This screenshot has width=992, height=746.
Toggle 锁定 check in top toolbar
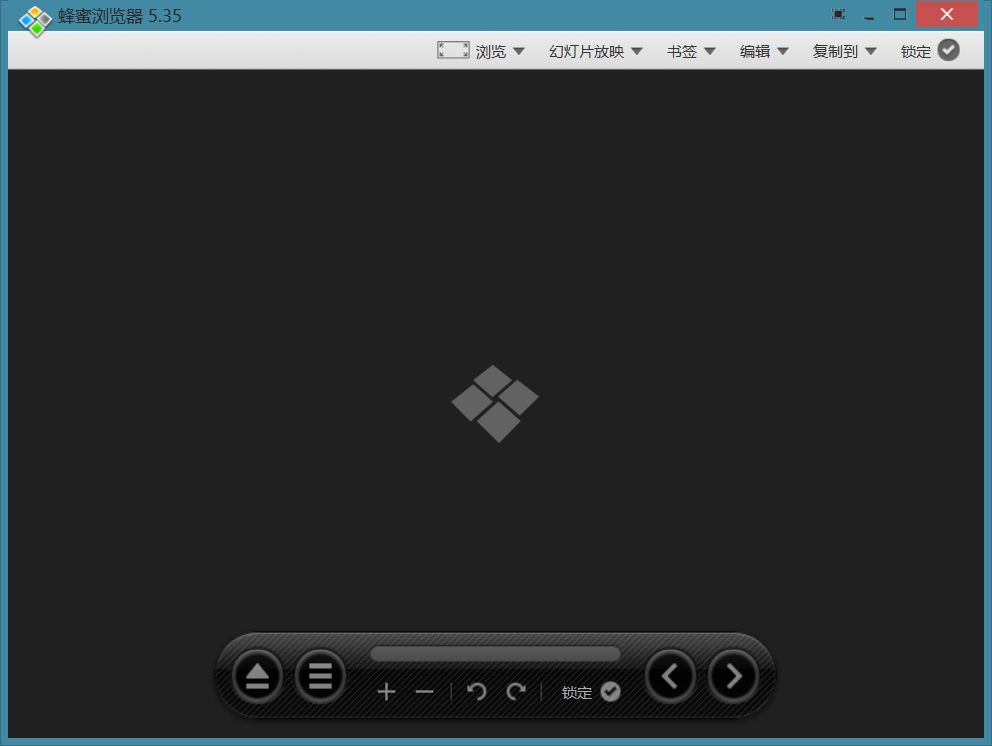[948, 50]
